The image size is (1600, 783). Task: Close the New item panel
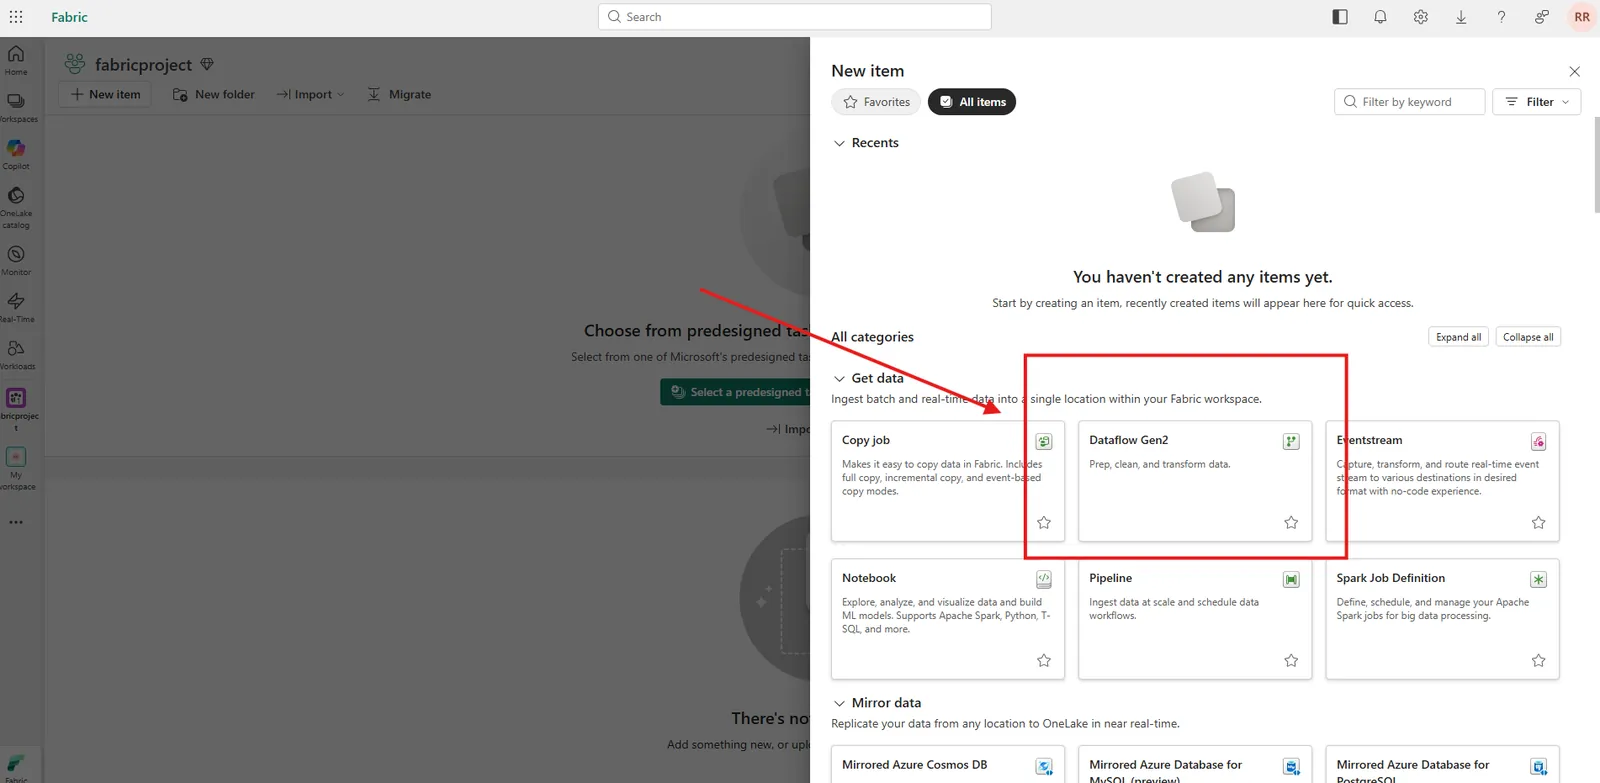pyautogui.click(x=1575, y=71)
